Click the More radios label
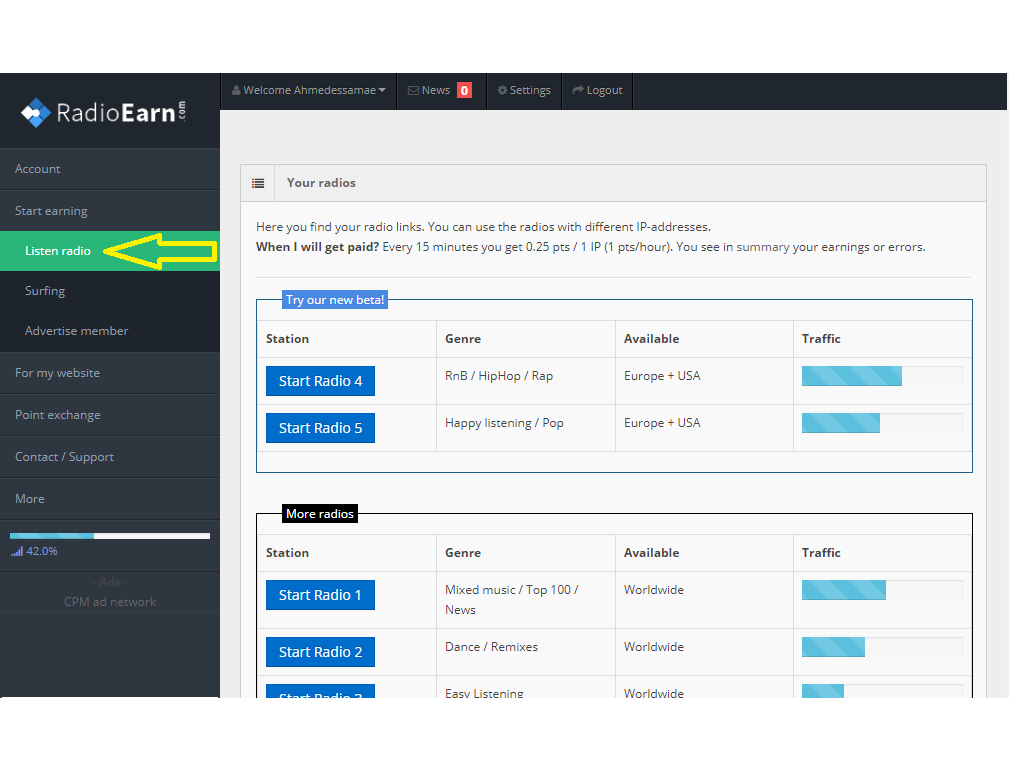The height and width of the screenshot is (768, 1024). tap(320, 514)
